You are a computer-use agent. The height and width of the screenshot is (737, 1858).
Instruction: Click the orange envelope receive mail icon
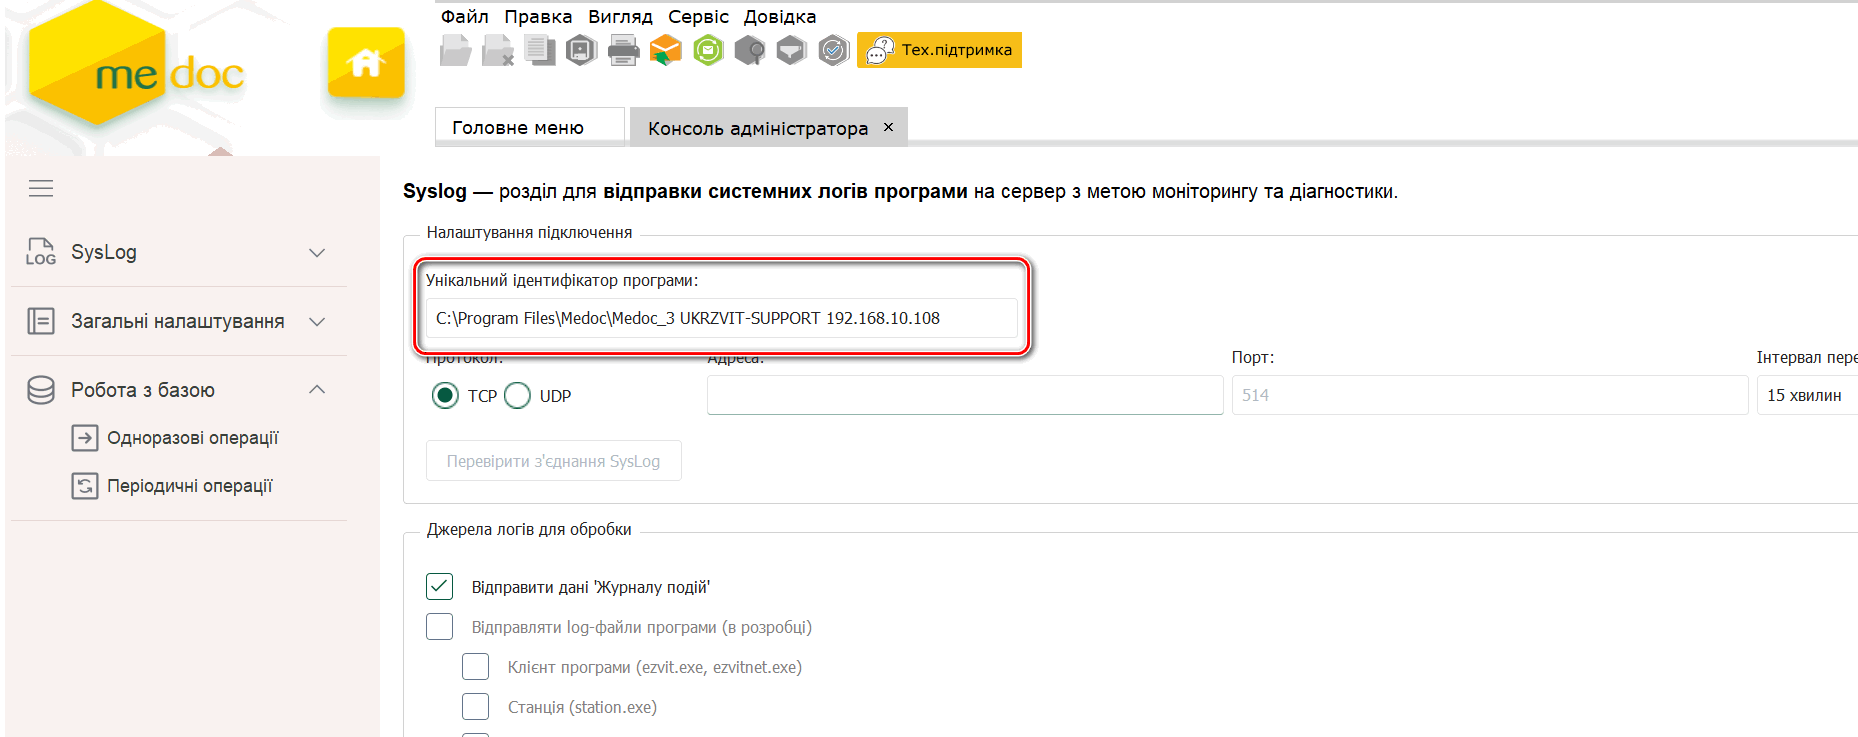665,50
